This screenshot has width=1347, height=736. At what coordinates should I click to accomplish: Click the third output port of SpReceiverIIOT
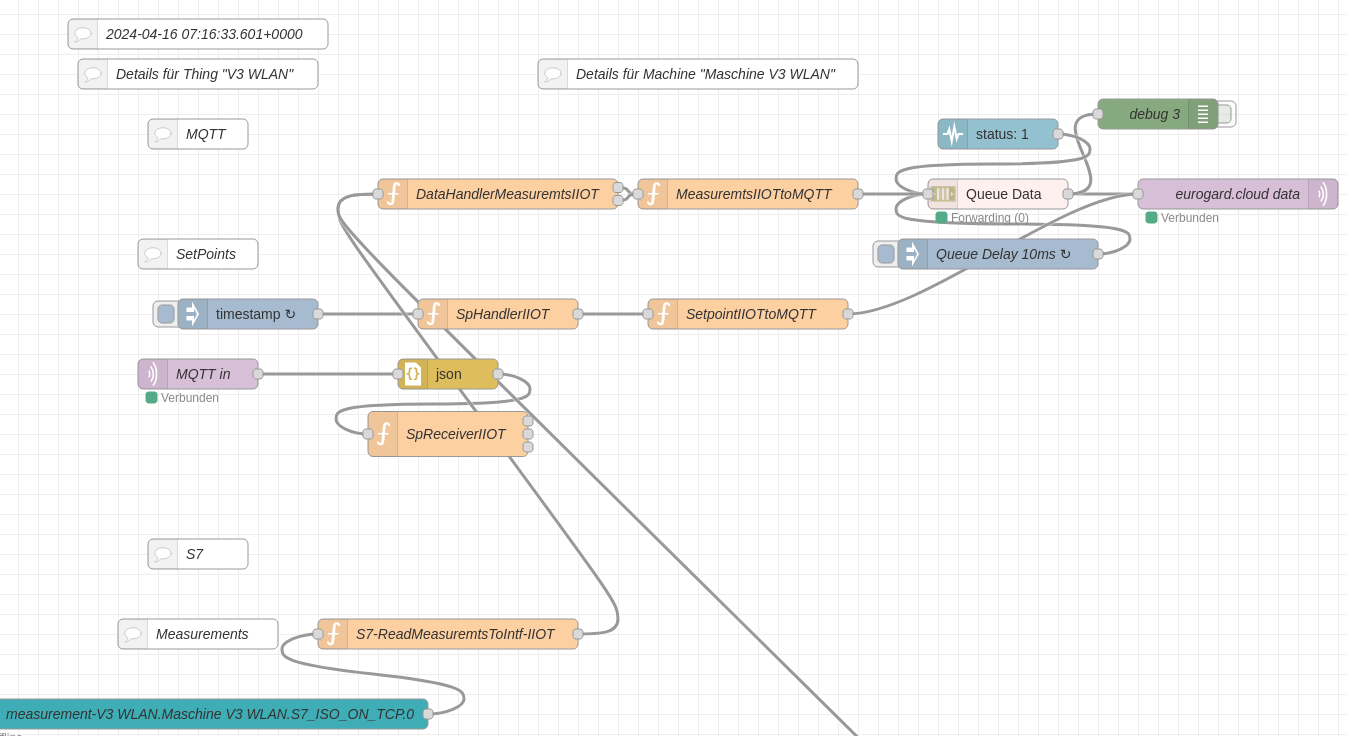pyautogui.click(x=528, y=447)
